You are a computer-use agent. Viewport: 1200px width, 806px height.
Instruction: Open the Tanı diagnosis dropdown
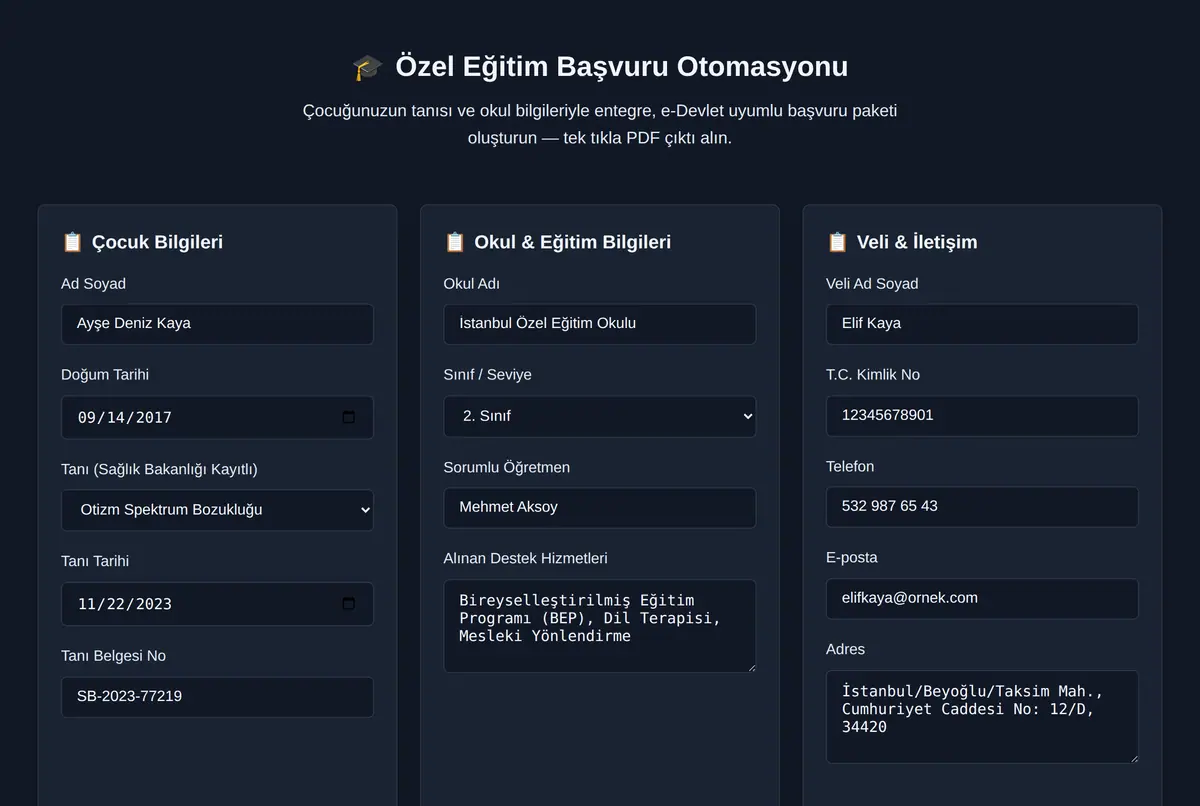pyautogui.click(x=217, y=510)
